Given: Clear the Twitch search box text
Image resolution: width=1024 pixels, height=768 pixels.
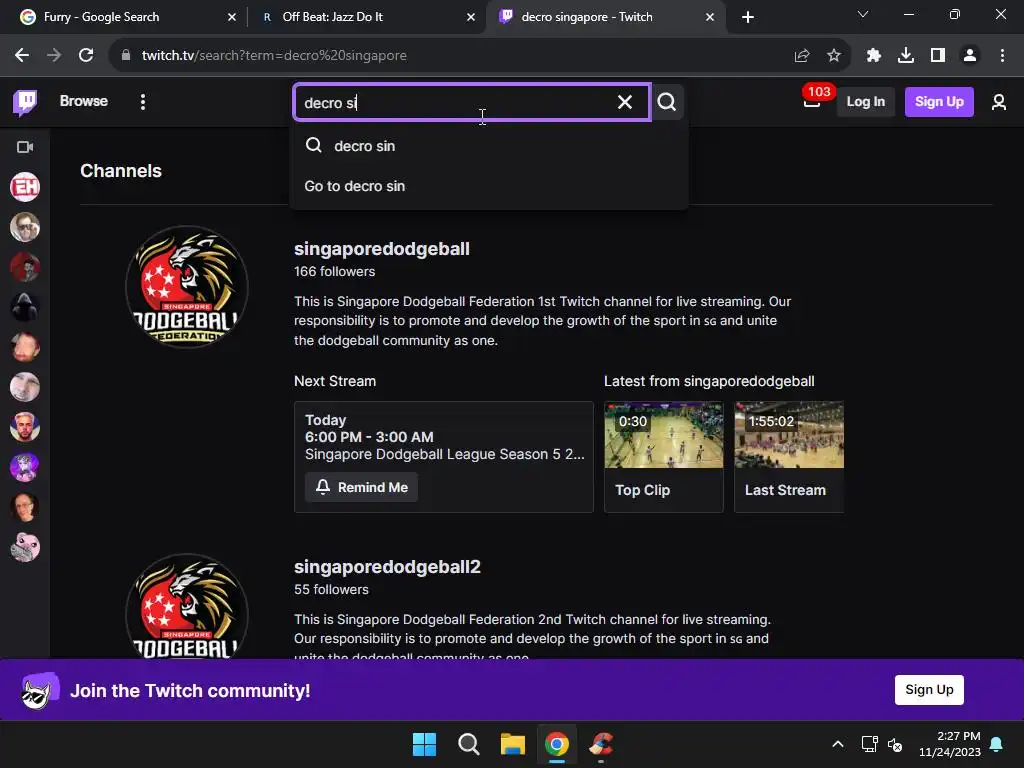Looking at the screenshot, I should point(625,102).
